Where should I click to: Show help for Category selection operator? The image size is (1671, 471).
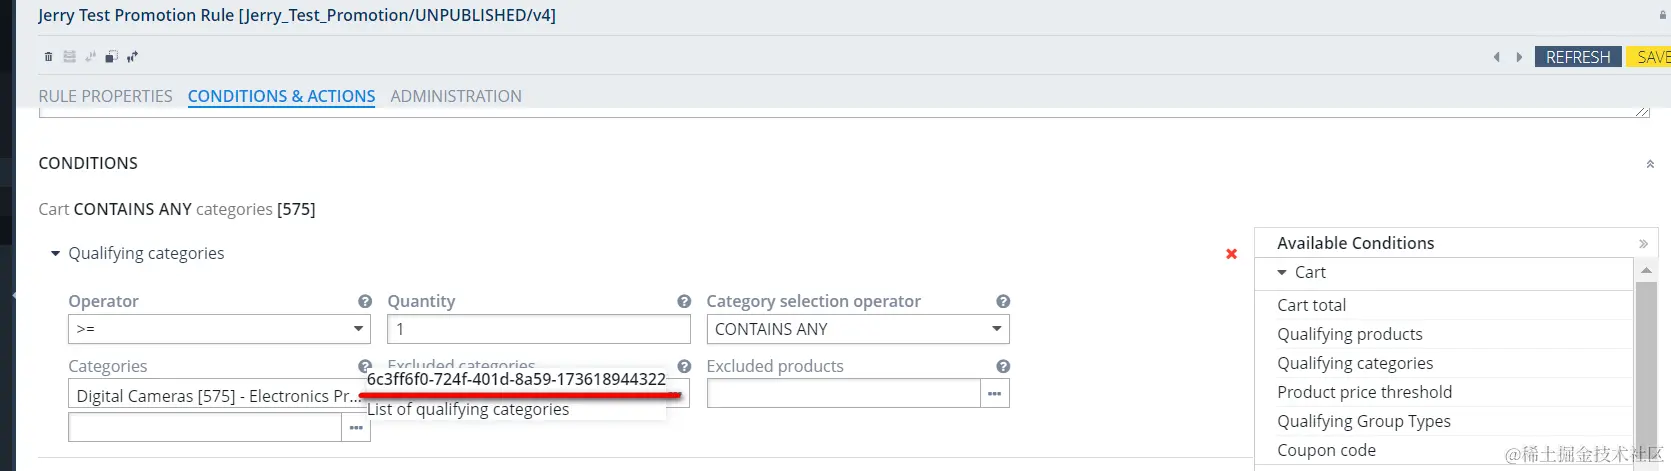tap(1003, 301)
